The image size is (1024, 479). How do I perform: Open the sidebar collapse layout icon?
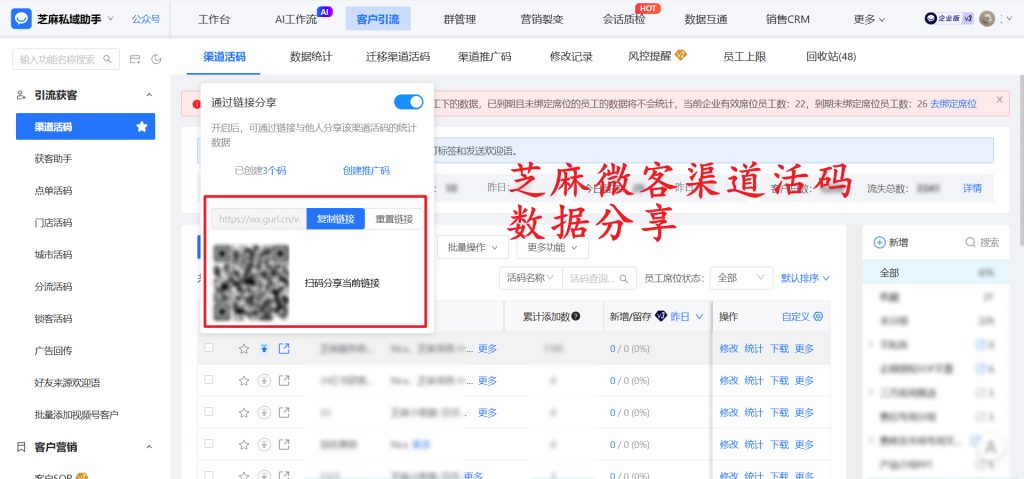point(135,59)
